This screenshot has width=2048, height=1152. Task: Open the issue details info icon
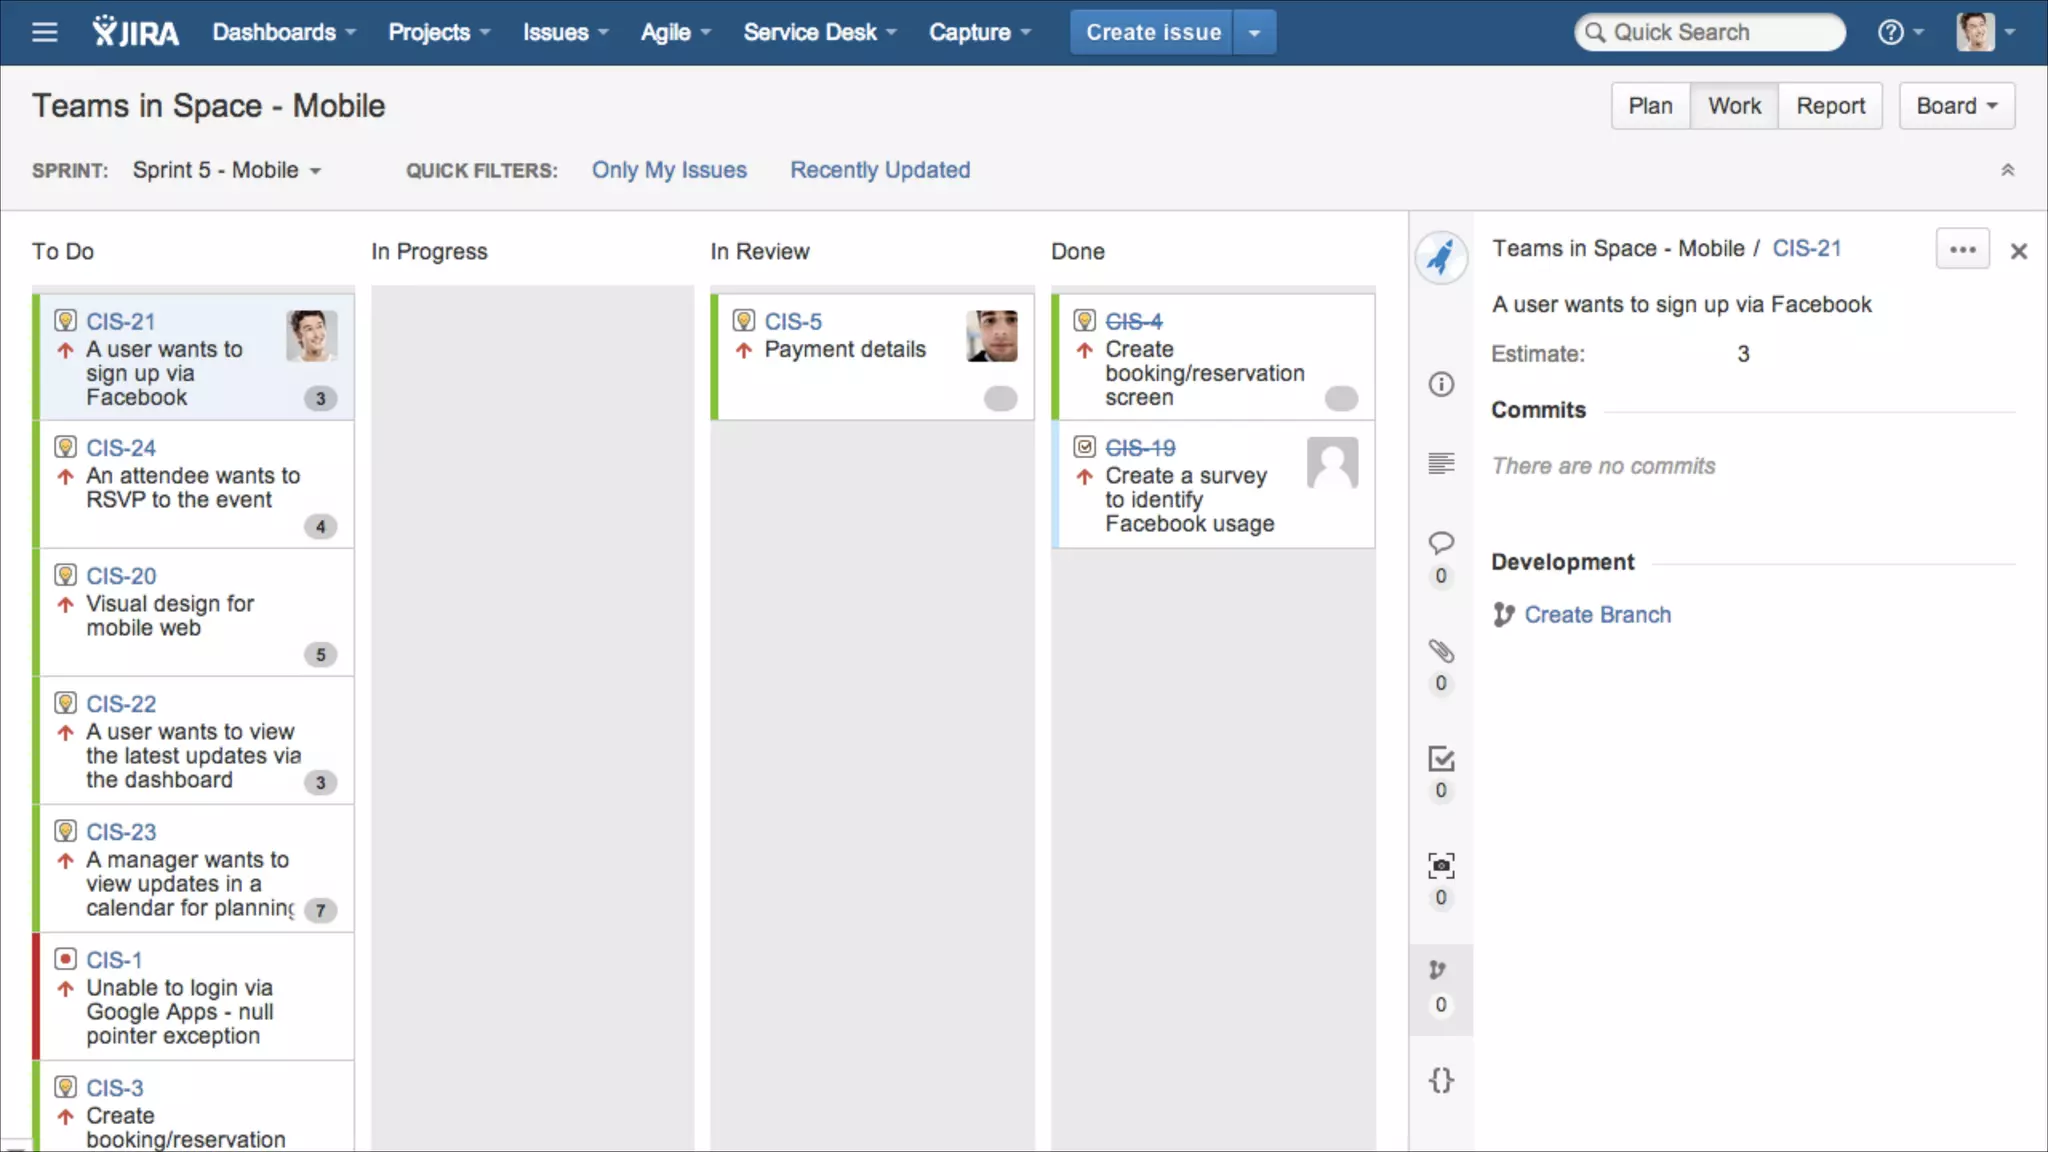[1441, 384]
